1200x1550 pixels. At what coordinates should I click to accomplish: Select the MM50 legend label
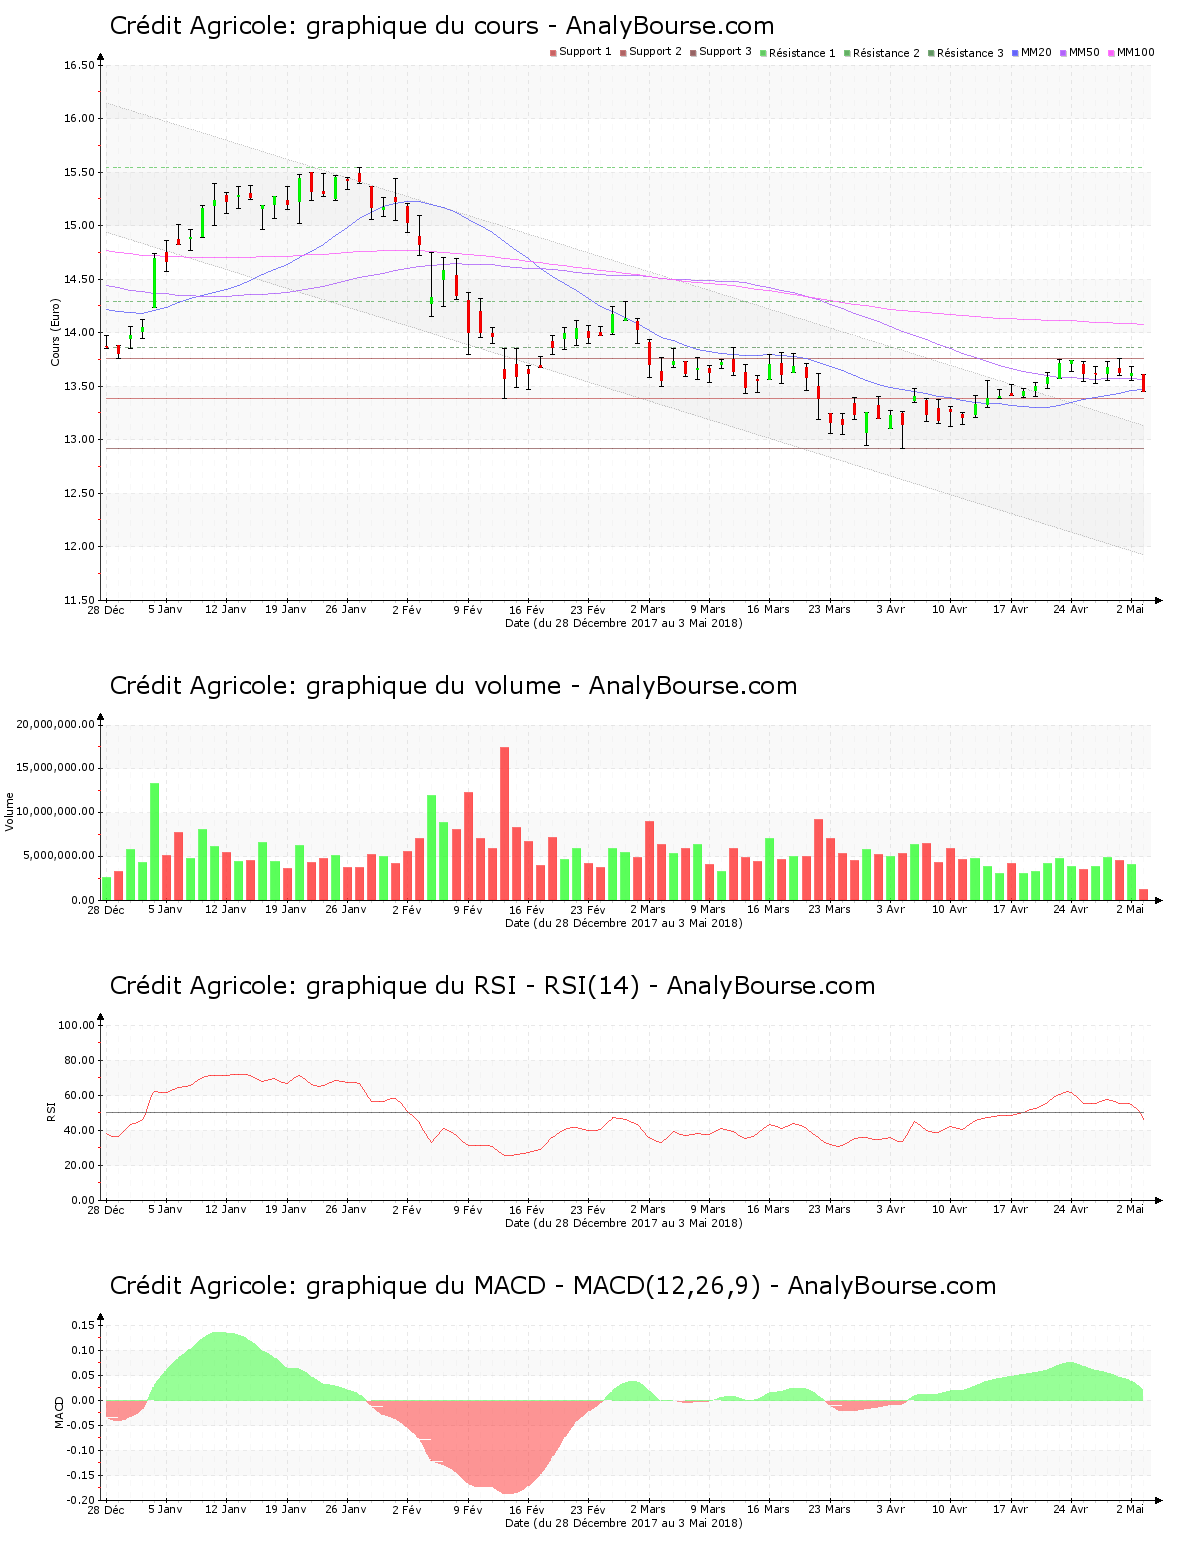1084,52
